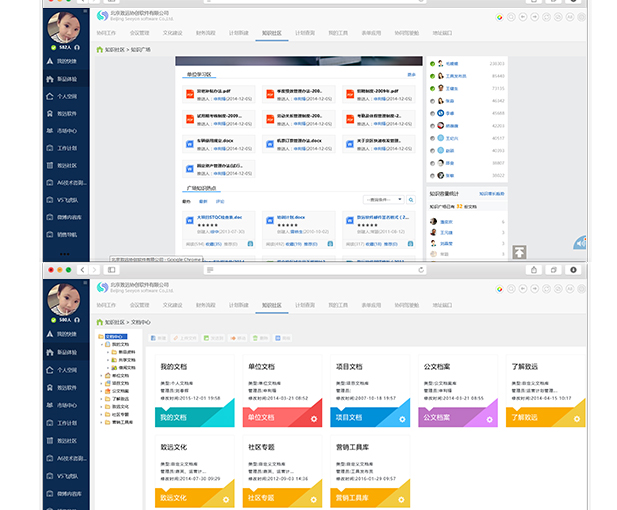Open 工作计划 in the upper sidebar
This screenshot has height=510, width=617.
point(66,147)
